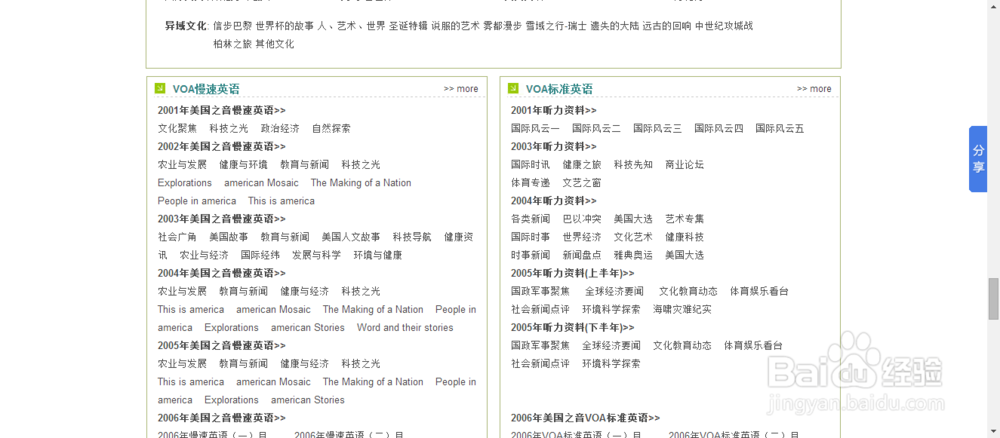Open 商业论坛 link

(684, 164)
